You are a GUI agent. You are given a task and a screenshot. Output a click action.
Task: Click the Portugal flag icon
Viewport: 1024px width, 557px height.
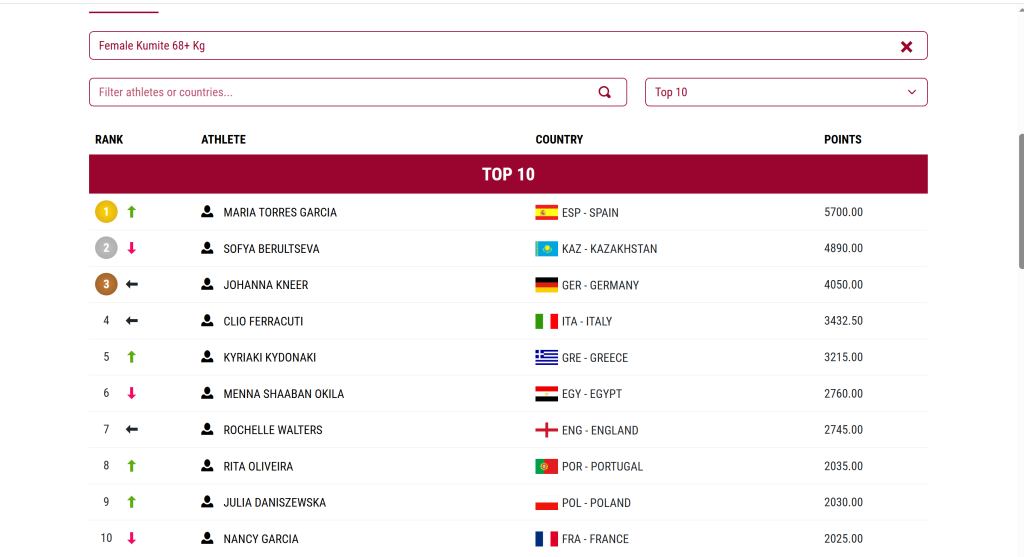click(x=546, y=466)
